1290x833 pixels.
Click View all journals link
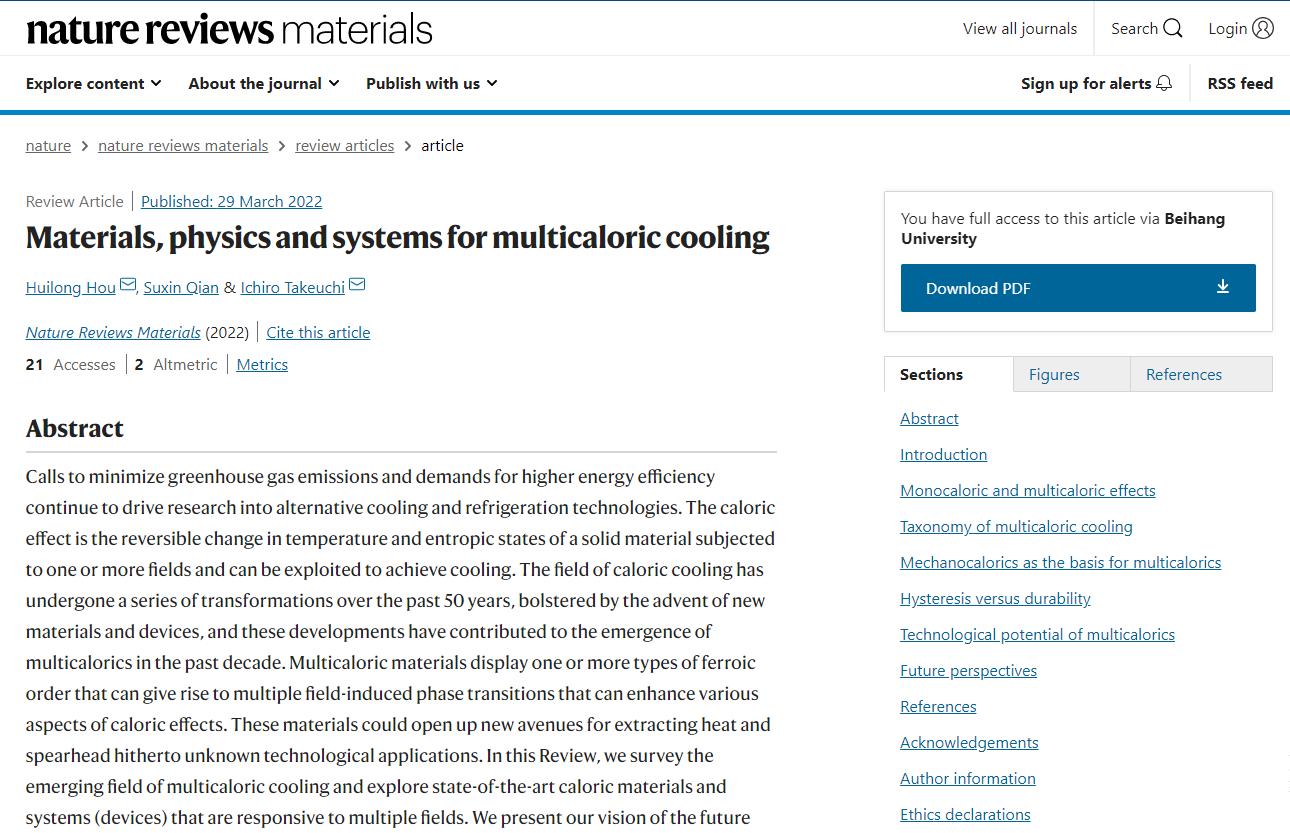(x=1019, y=28)
